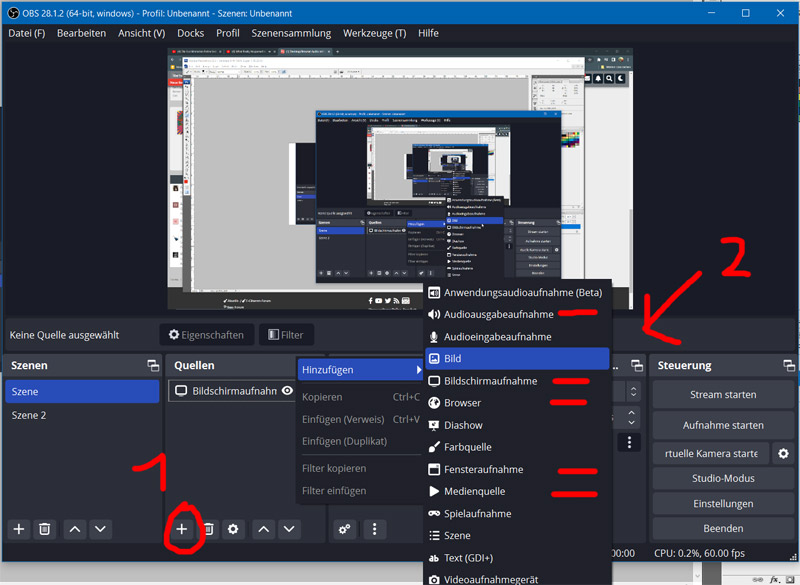Open Einstellungen in Steuerung
Image resolution: width=800 pixels, height=585 pixels.
point(723,504)
